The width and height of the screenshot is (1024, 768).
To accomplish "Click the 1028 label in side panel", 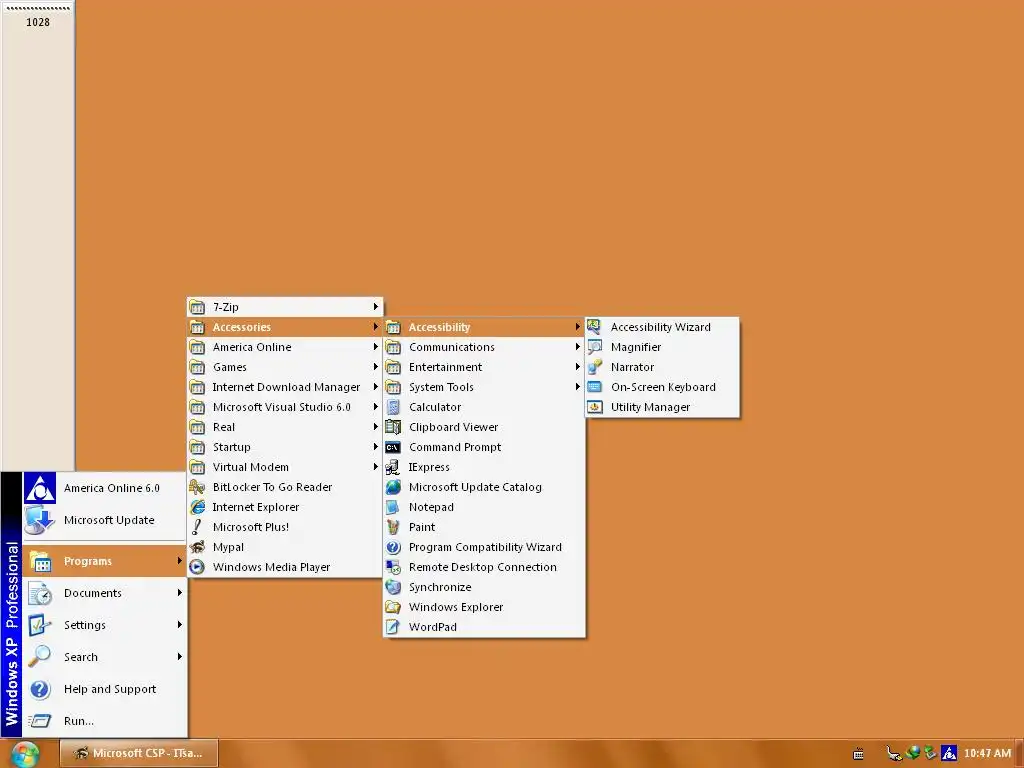I will [38, 22].
